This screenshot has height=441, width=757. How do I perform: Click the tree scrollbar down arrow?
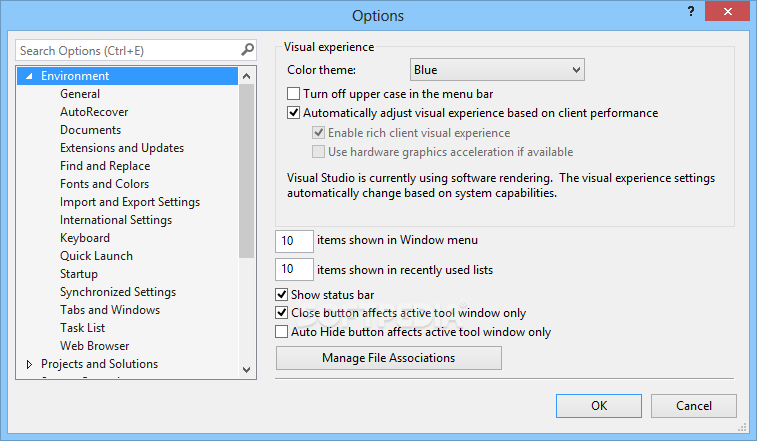pos(246,370)
